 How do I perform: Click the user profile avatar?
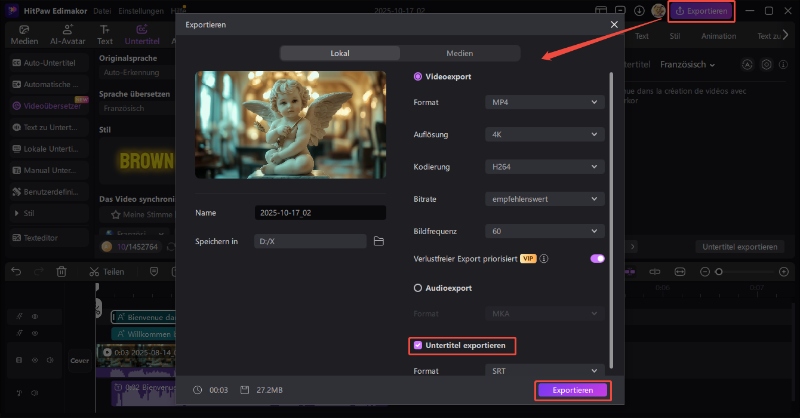pyautogui.click(x=658, y=11)
